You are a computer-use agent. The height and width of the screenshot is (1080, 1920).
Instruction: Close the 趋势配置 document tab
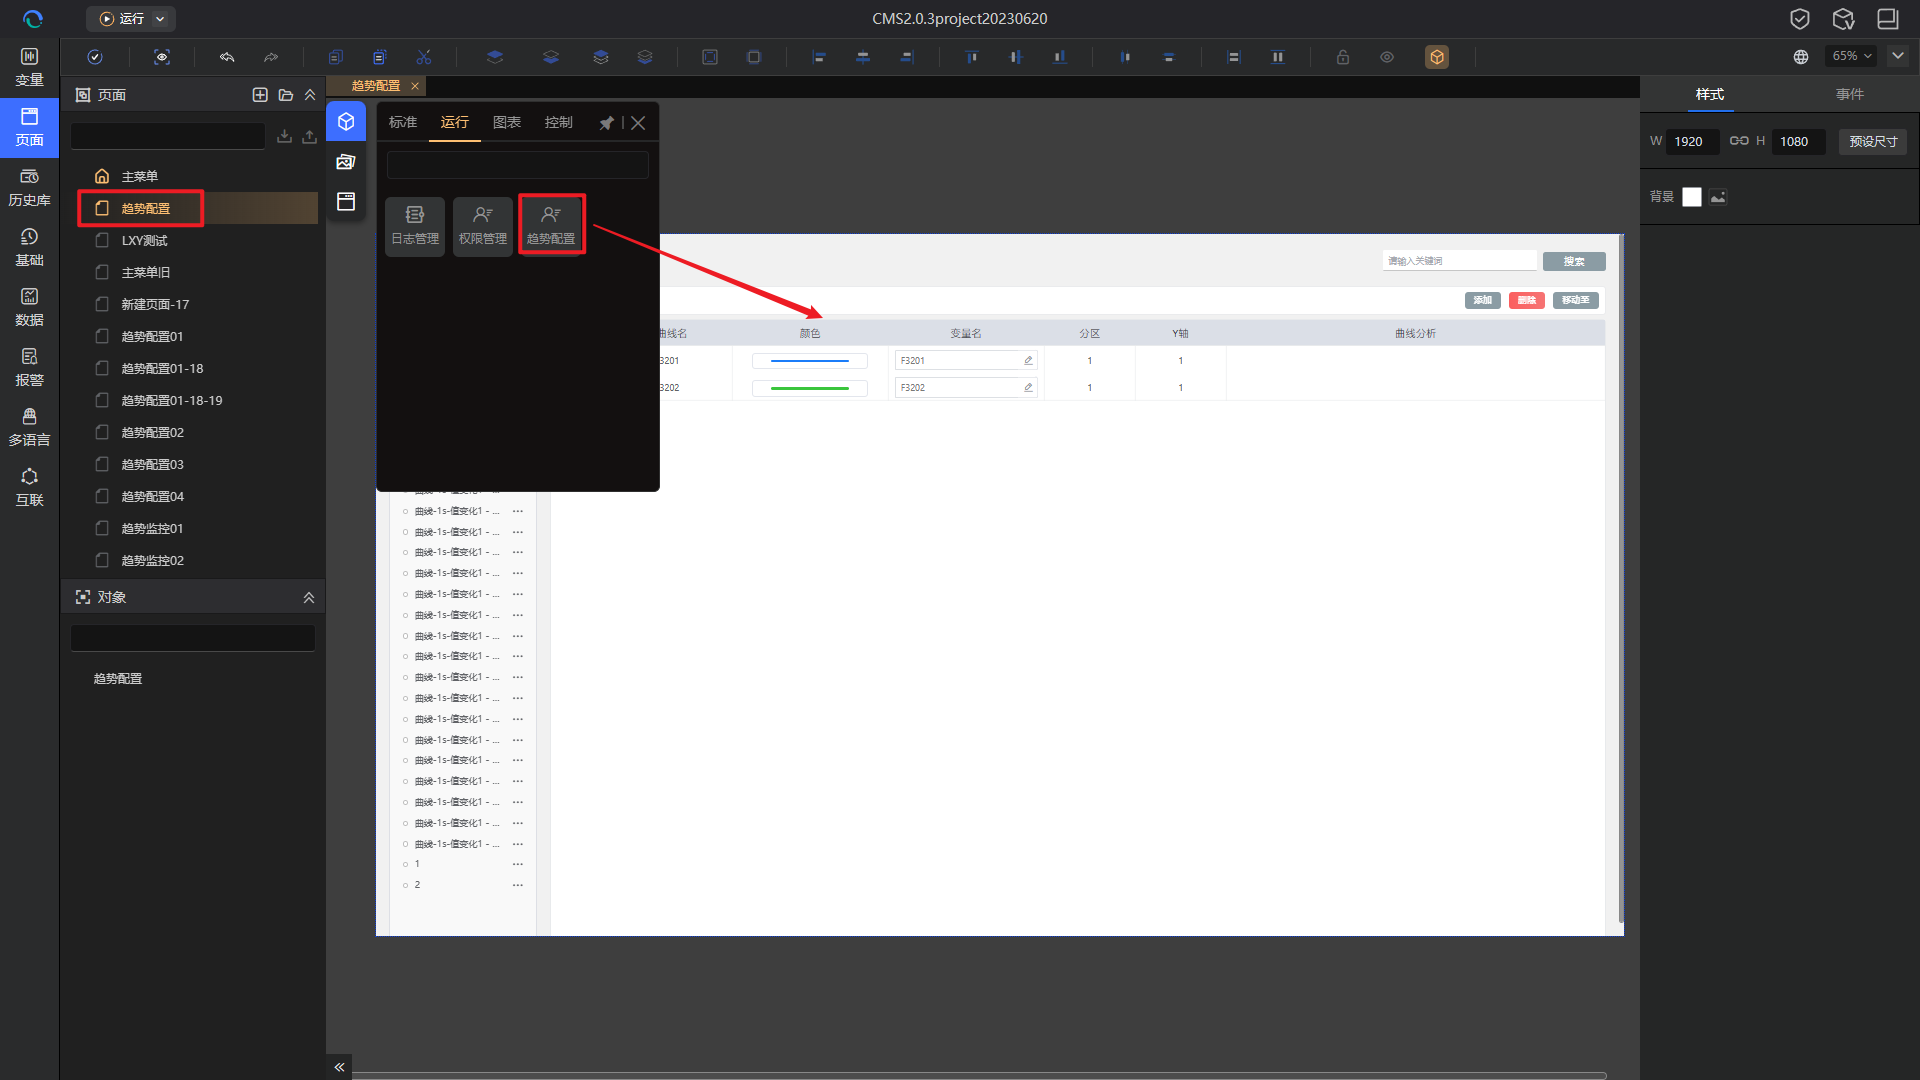415,86
